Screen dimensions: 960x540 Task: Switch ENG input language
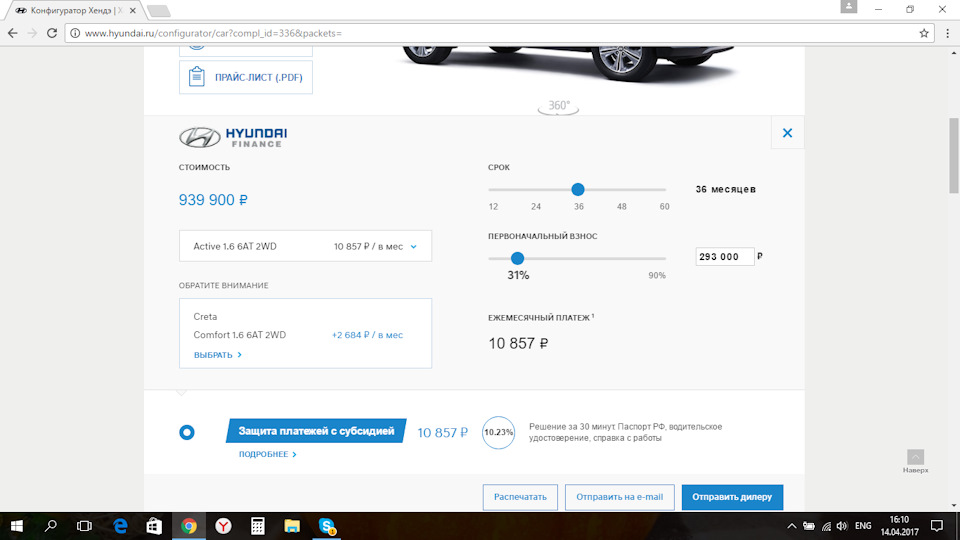(x=863, y=526)
